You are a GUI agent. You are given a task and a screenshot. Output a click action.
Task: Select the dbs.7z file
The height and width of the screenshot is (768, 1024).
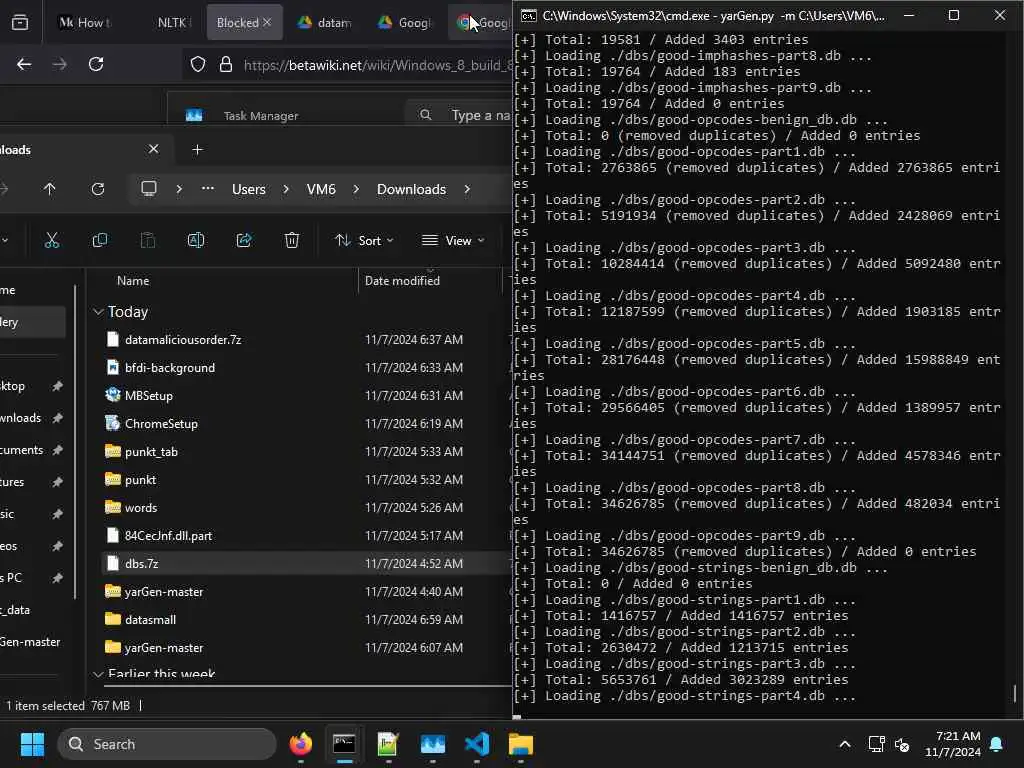pyautogui.click(x=142, y=564)
